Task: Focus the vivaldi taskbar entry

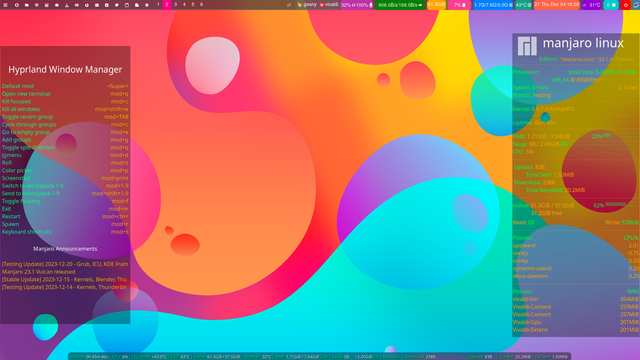Action: [329, 5]
